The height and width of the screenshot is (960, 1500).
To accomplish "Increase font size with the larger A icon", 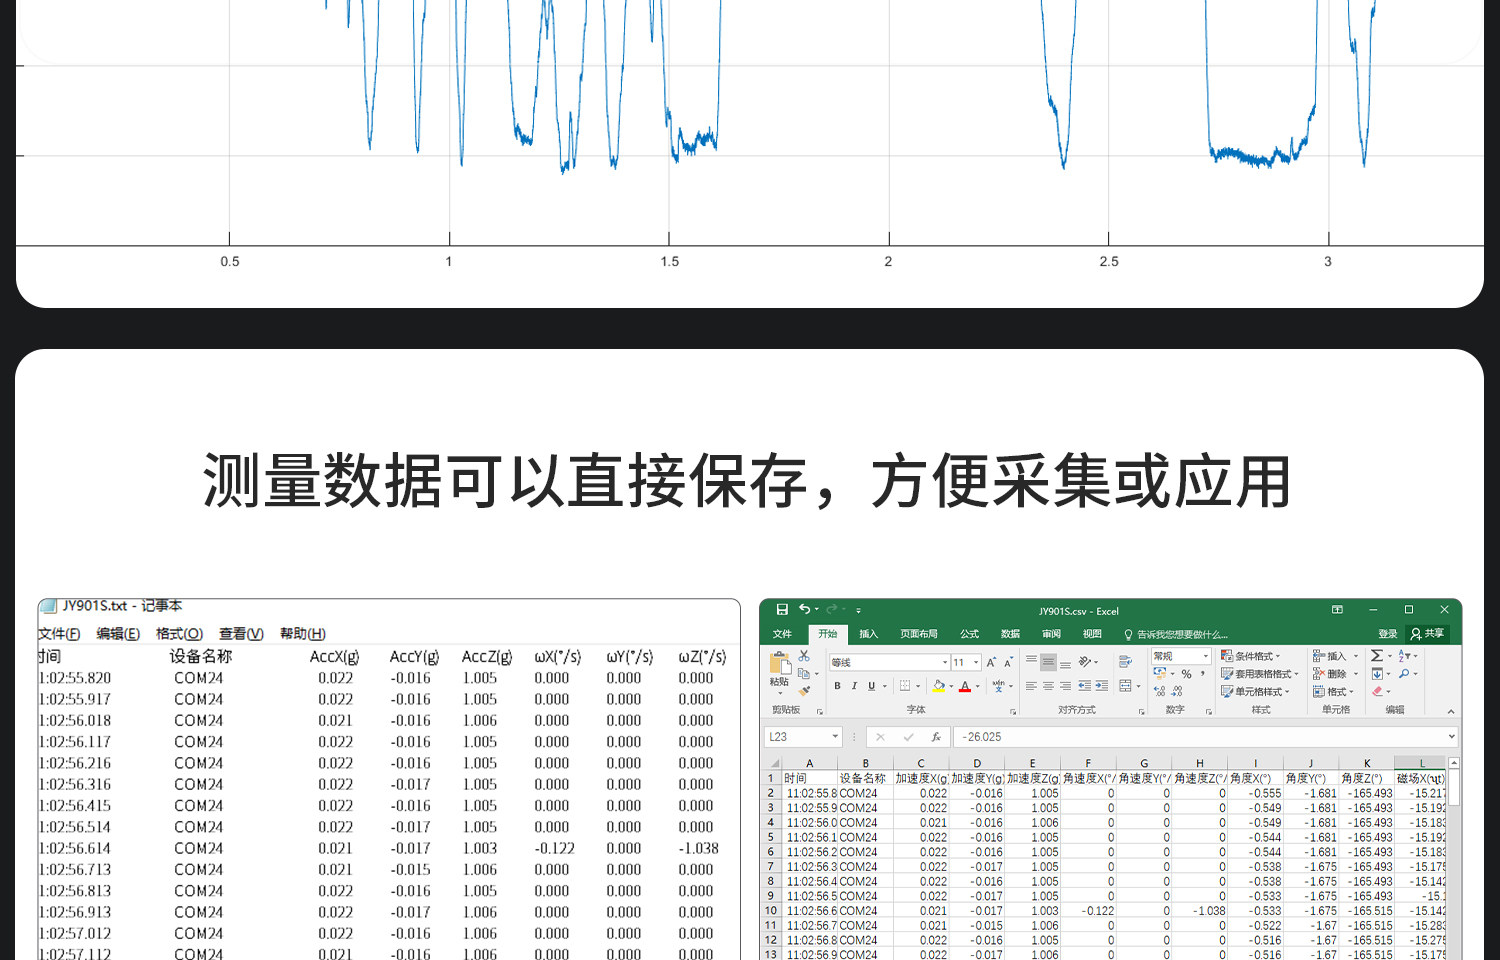I will 991,662.
